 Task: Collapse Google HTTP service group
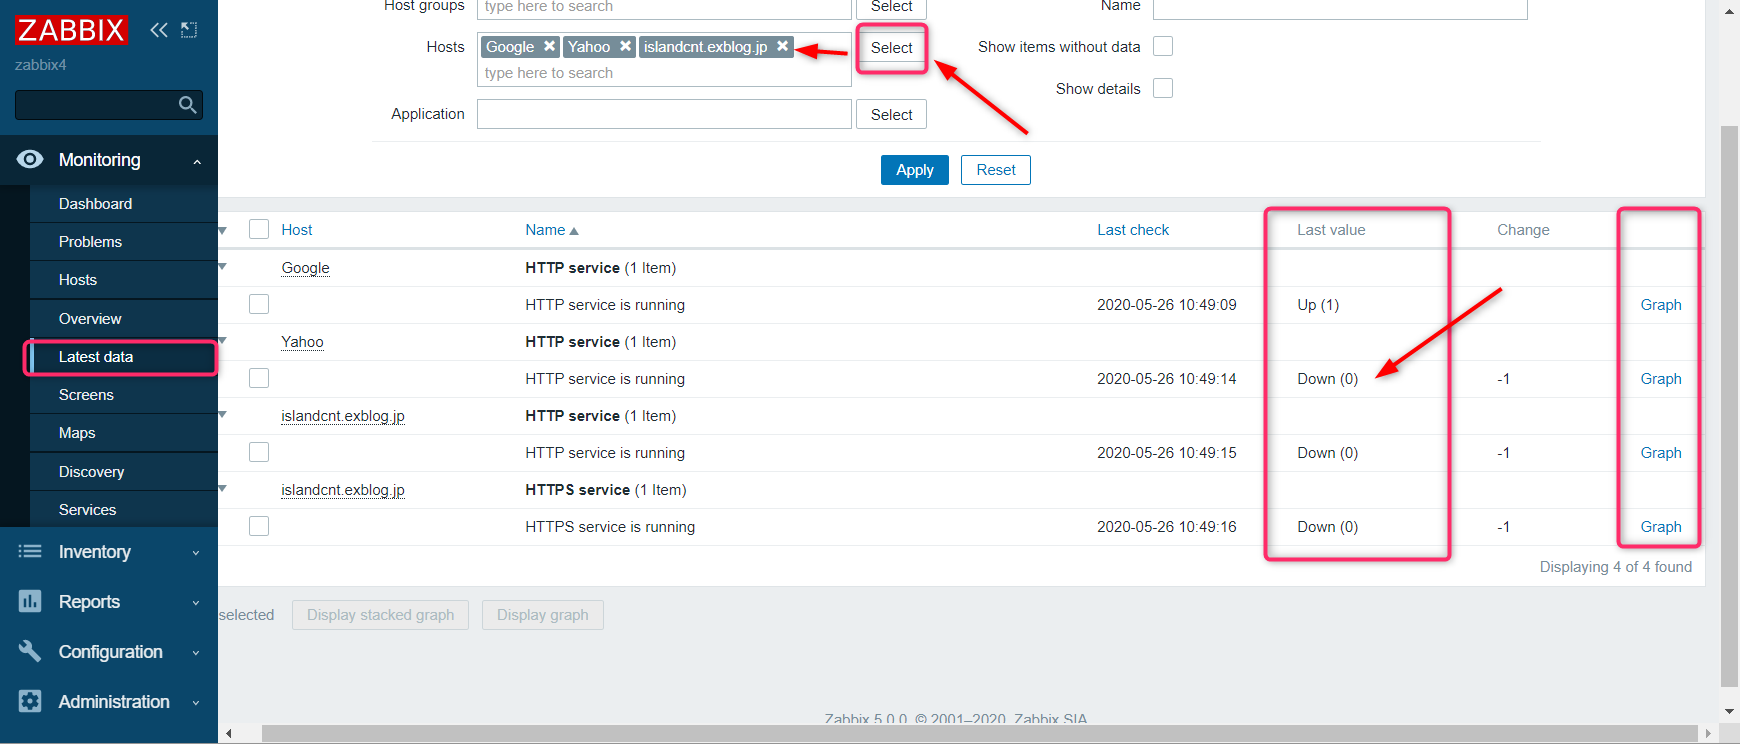223,267
